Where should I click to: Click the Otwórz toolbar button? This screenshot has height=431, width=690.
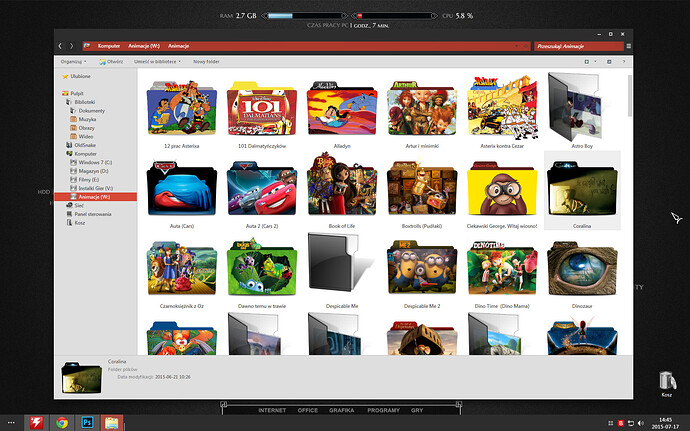pos(111,62)
